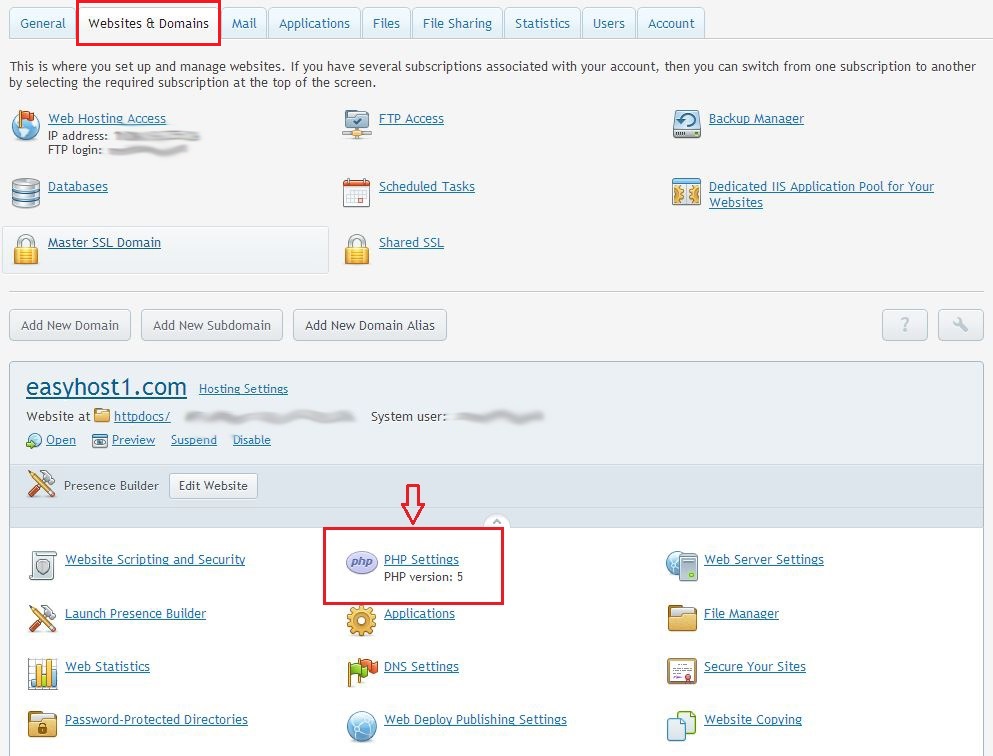Click the Web Statistics chart icon
This screenshot has height=756, width=993.
pyautogui.click(x=43, y=671)
